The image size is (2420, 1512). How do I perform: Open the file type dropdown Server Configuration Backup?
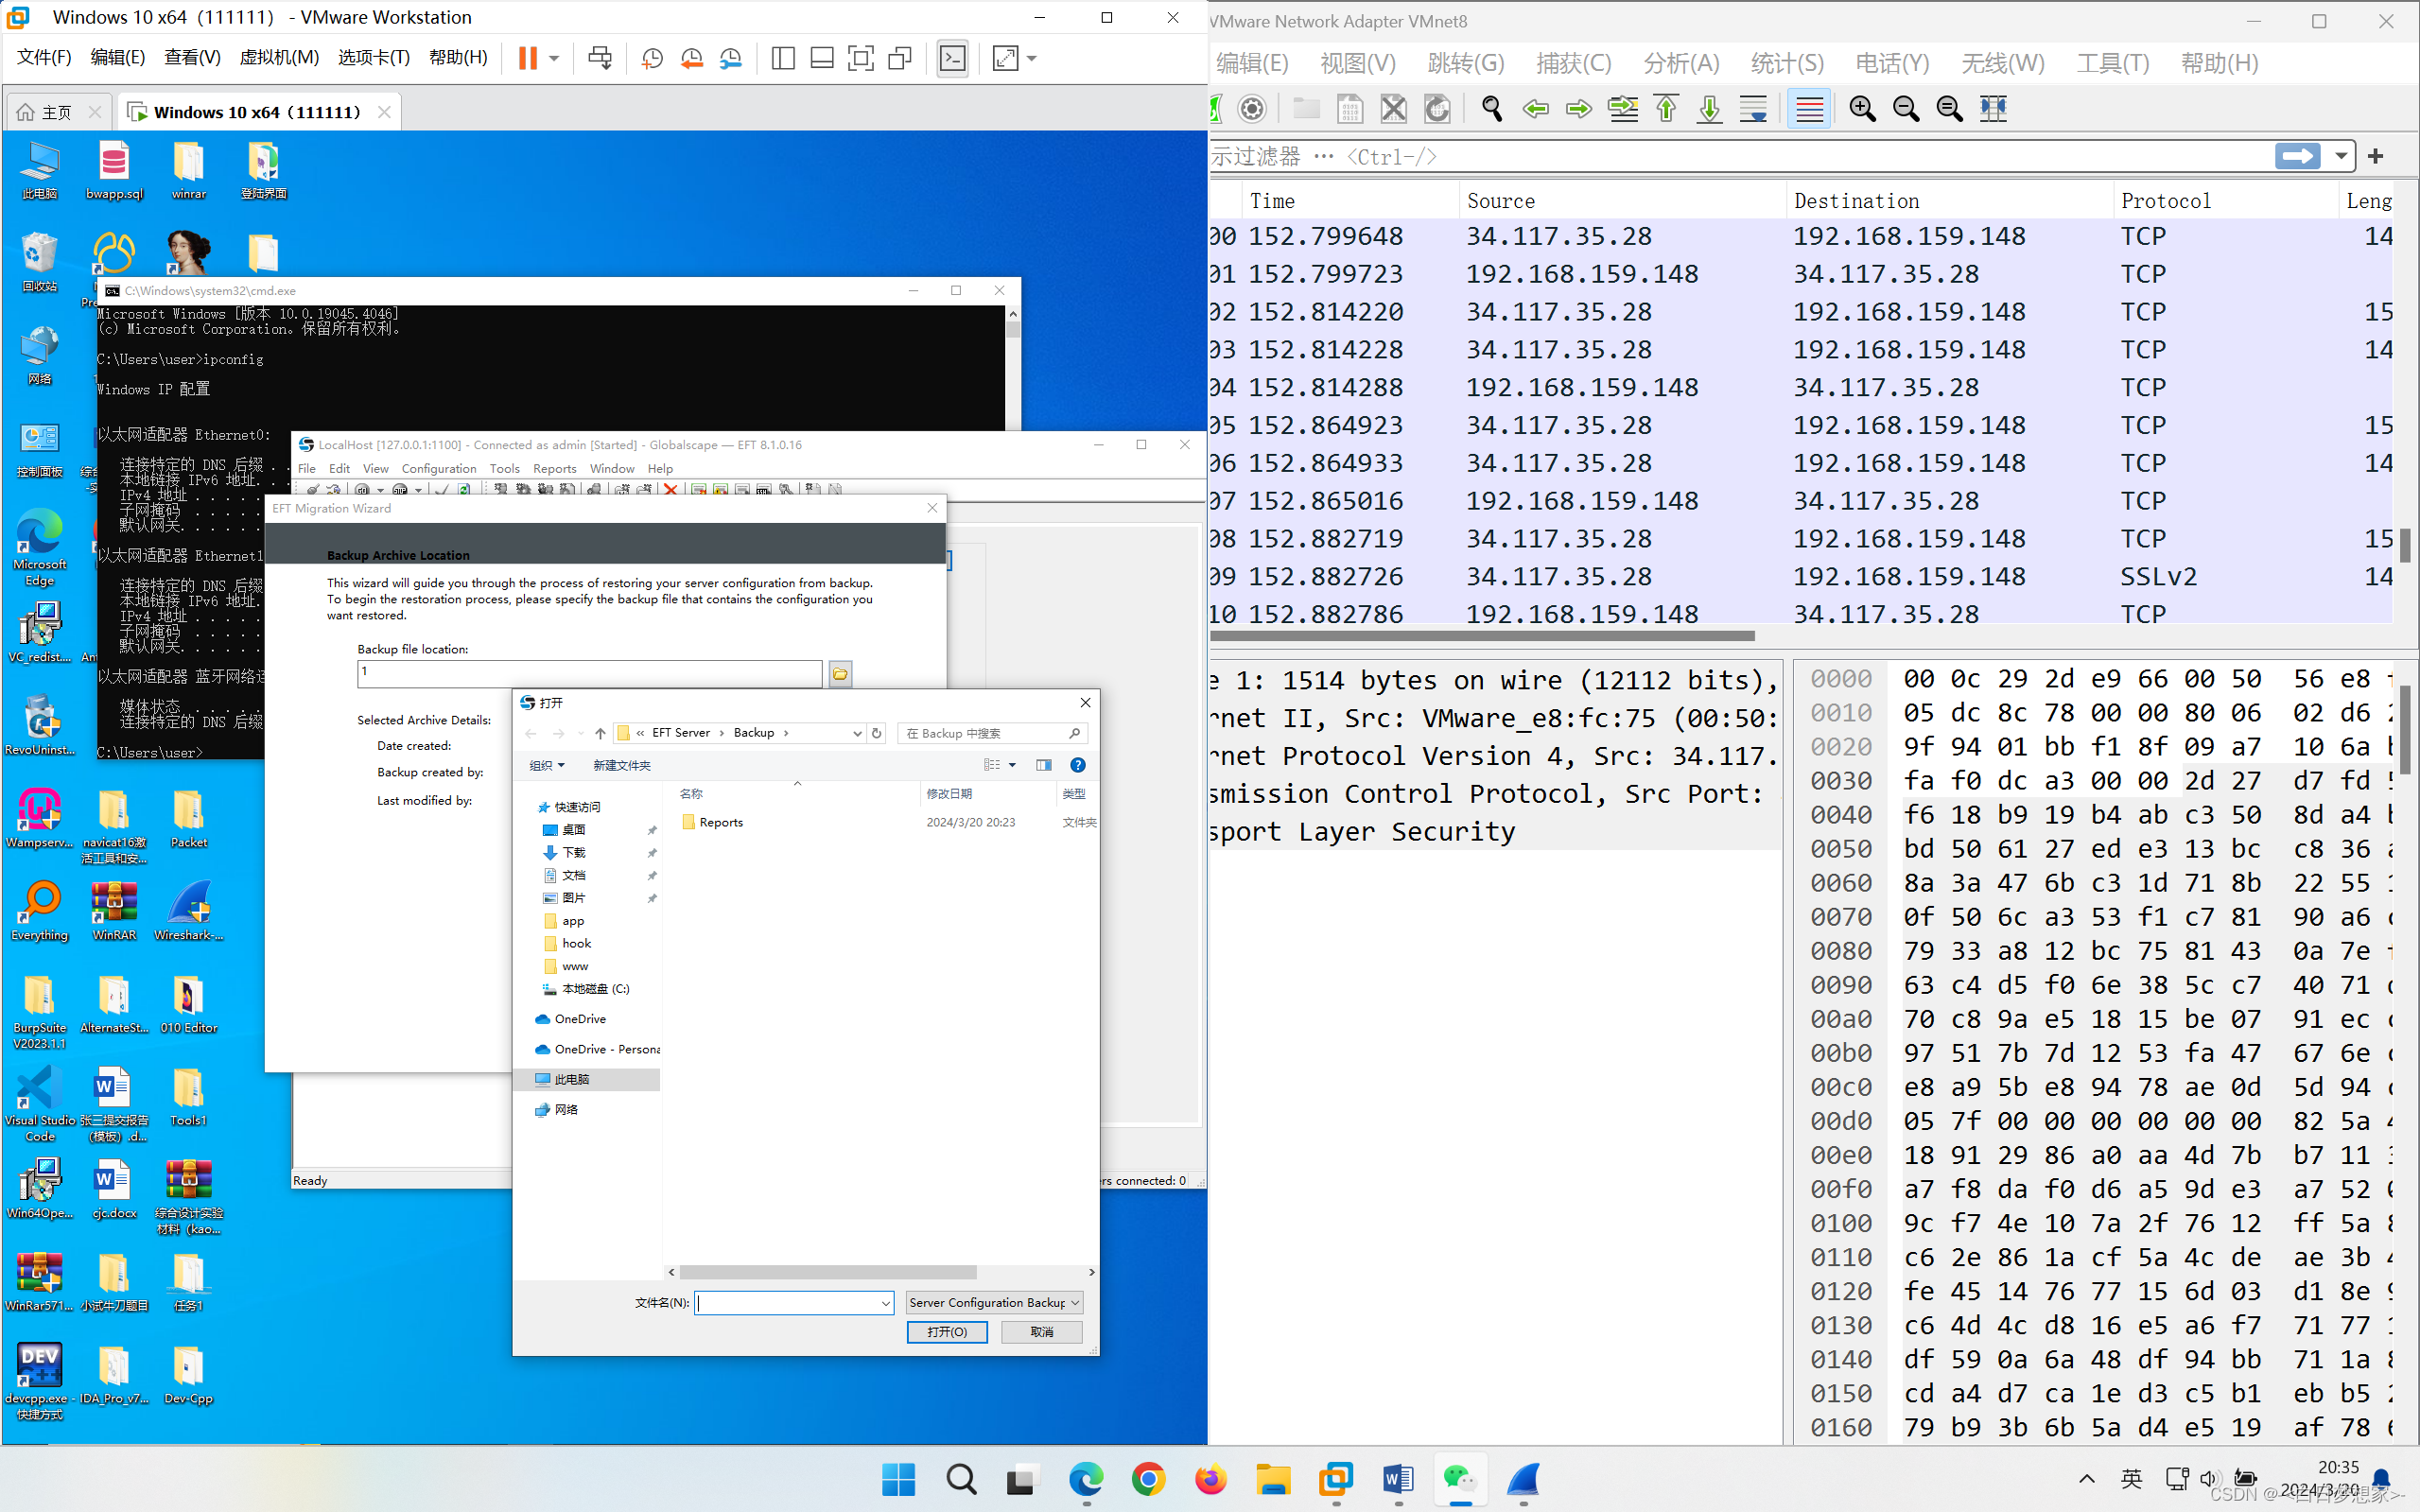pos(994,1302)
